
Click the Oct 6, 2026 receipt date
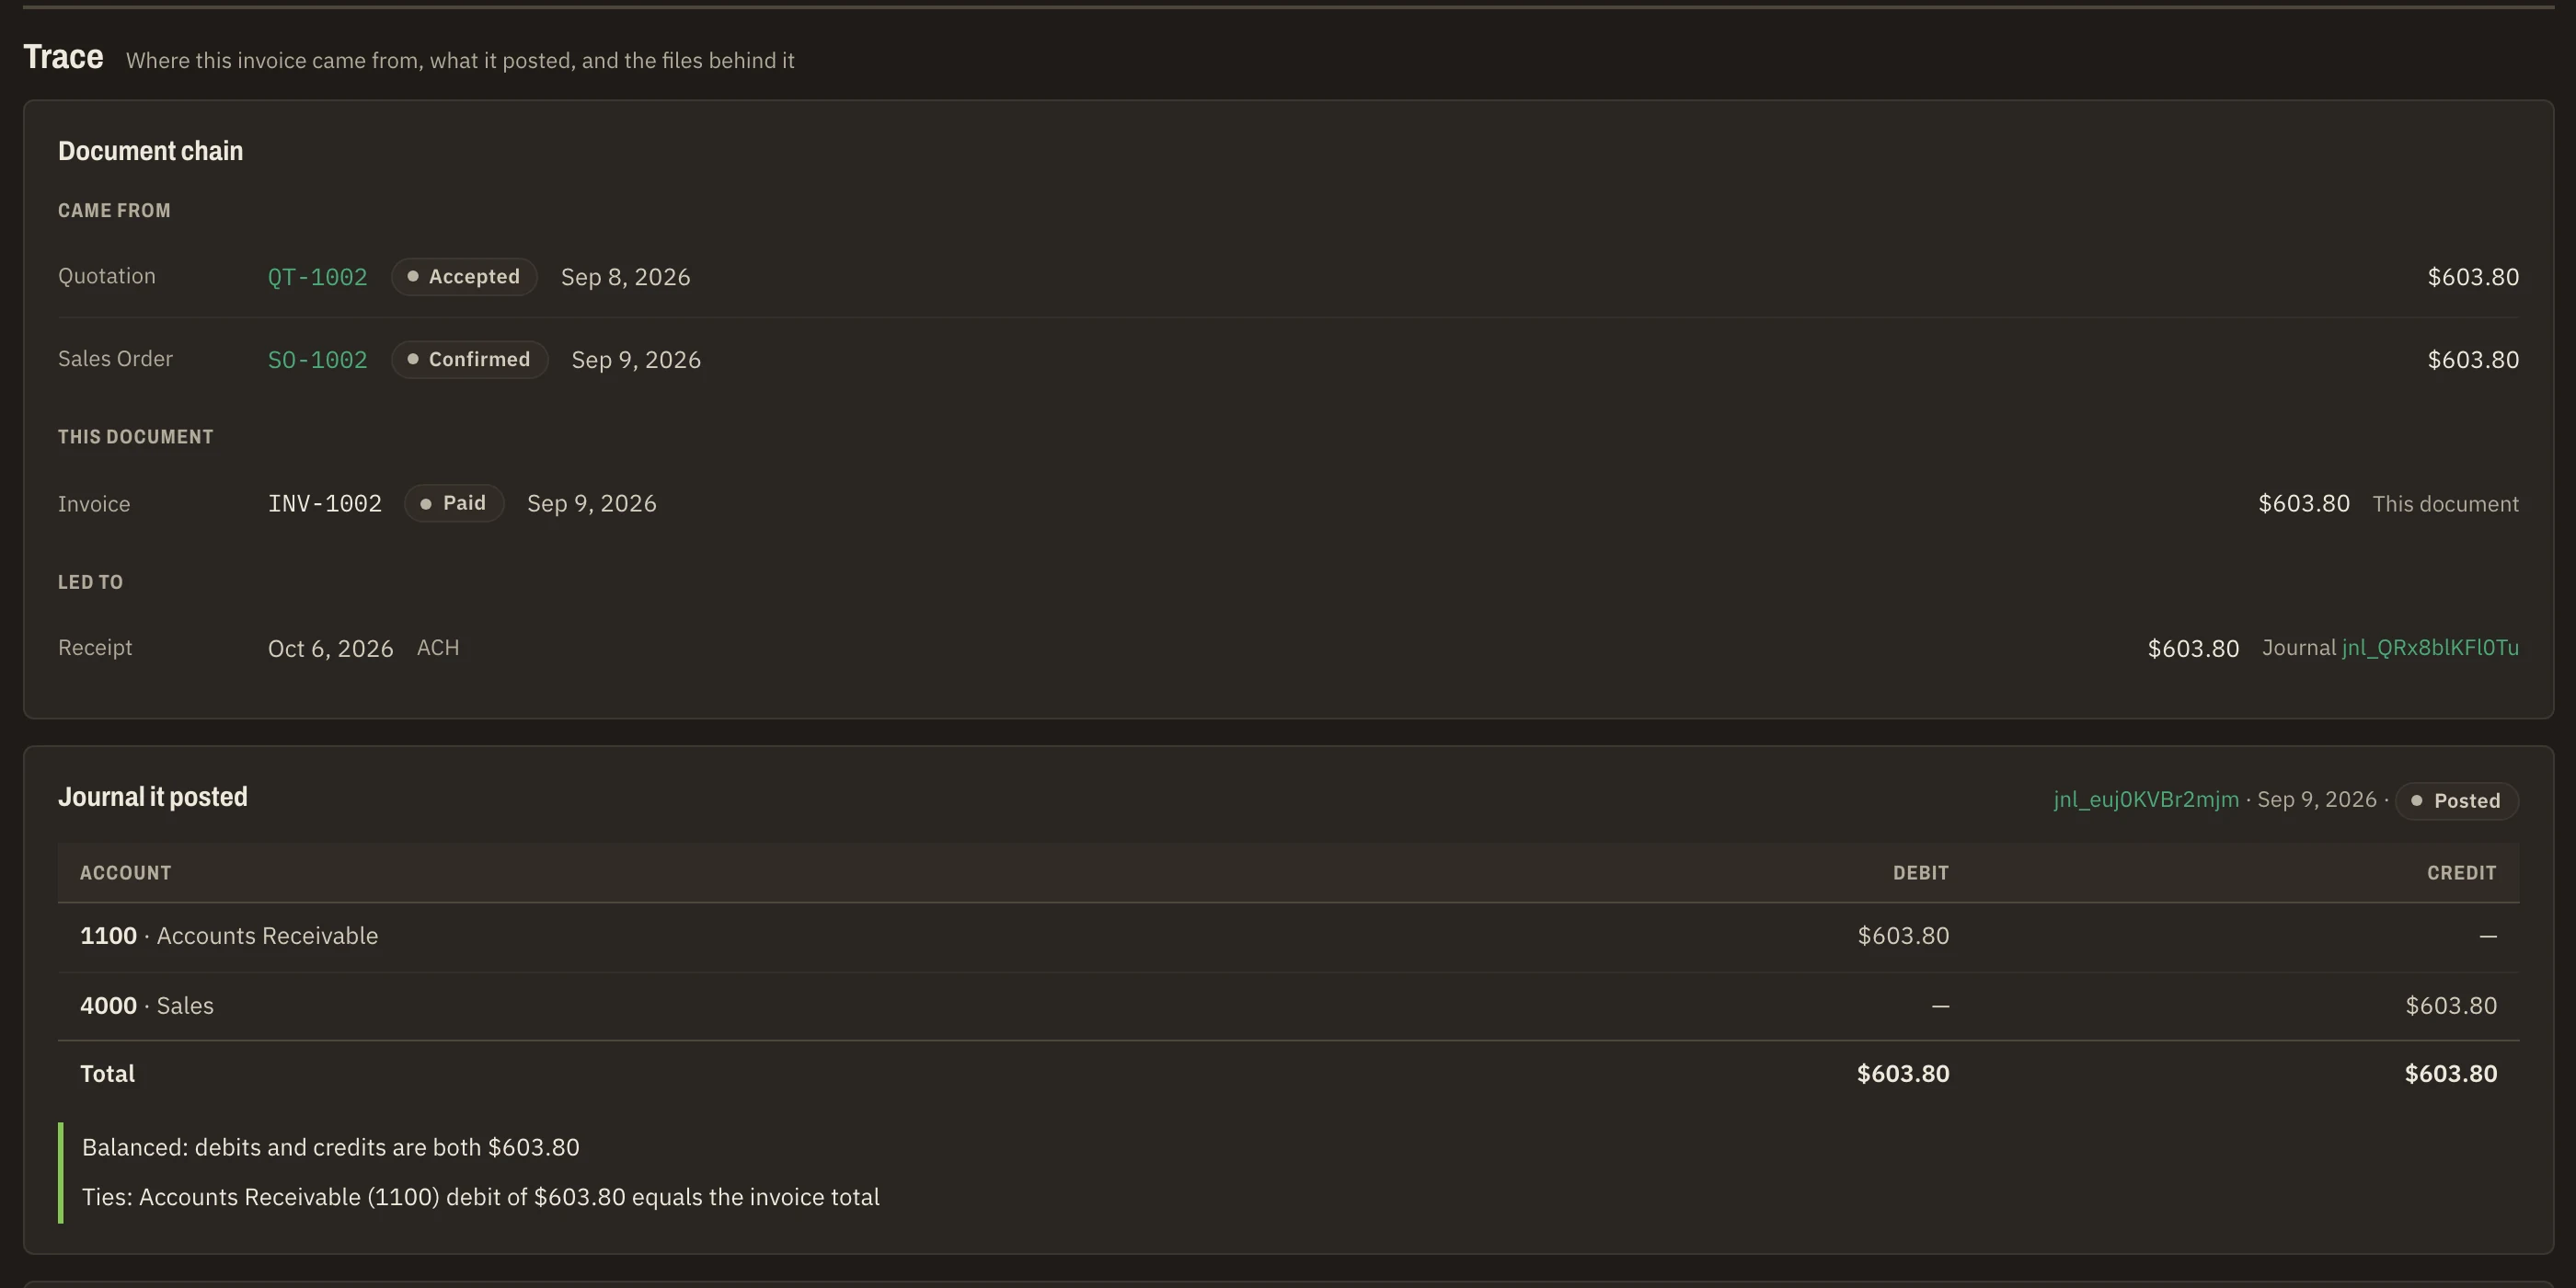coord(330,649)
